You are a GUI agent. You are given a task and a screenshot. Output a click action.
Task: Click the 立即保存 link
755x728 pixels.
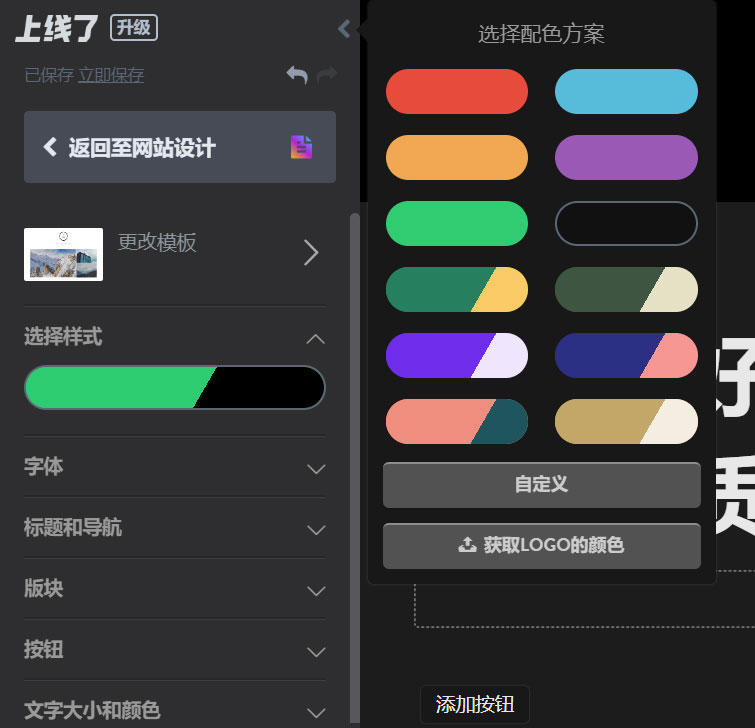click(111, 75)
